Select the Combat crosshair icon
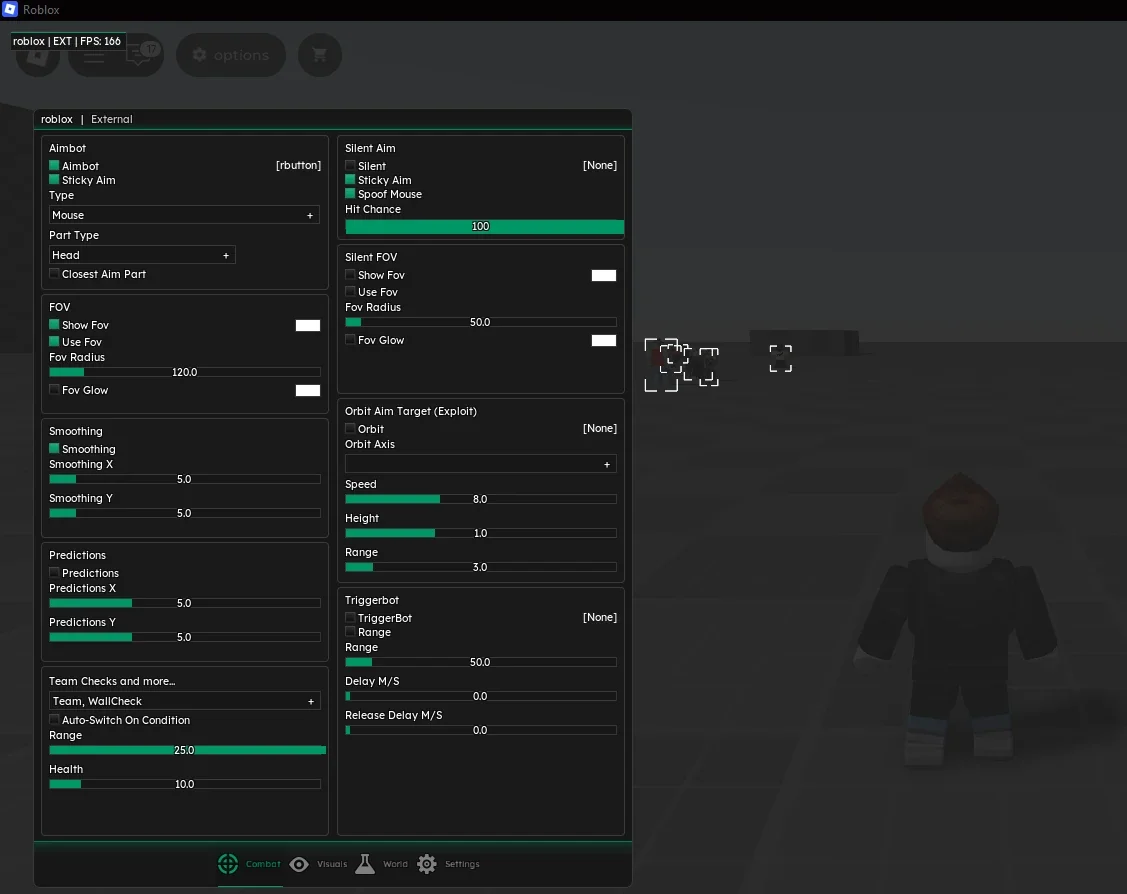The height and width of the screenshot is (894, 1127). click(227, 863)
